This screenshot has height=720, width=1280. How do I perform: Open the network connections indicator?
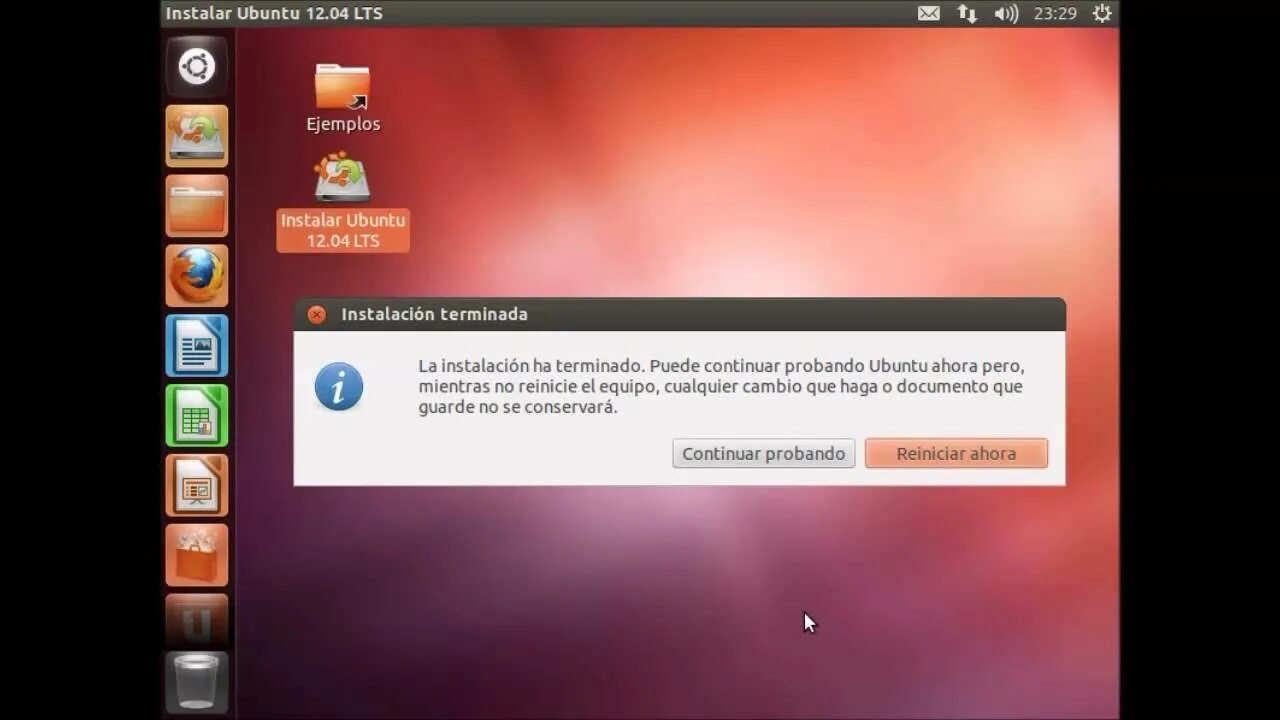967,13
